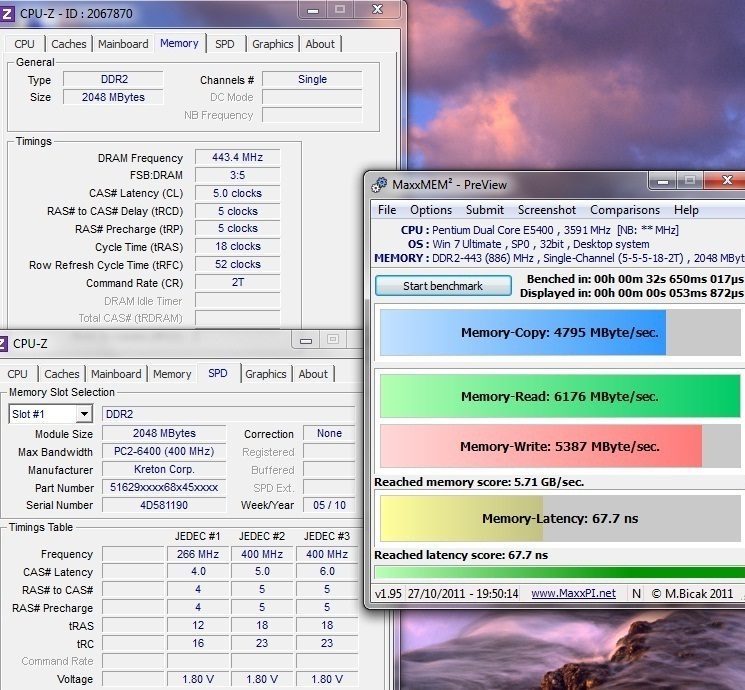The height and width of the screenshot is (690, 745).
Task: Click the Channels # Single field
Action: click(x=312, y=79)
